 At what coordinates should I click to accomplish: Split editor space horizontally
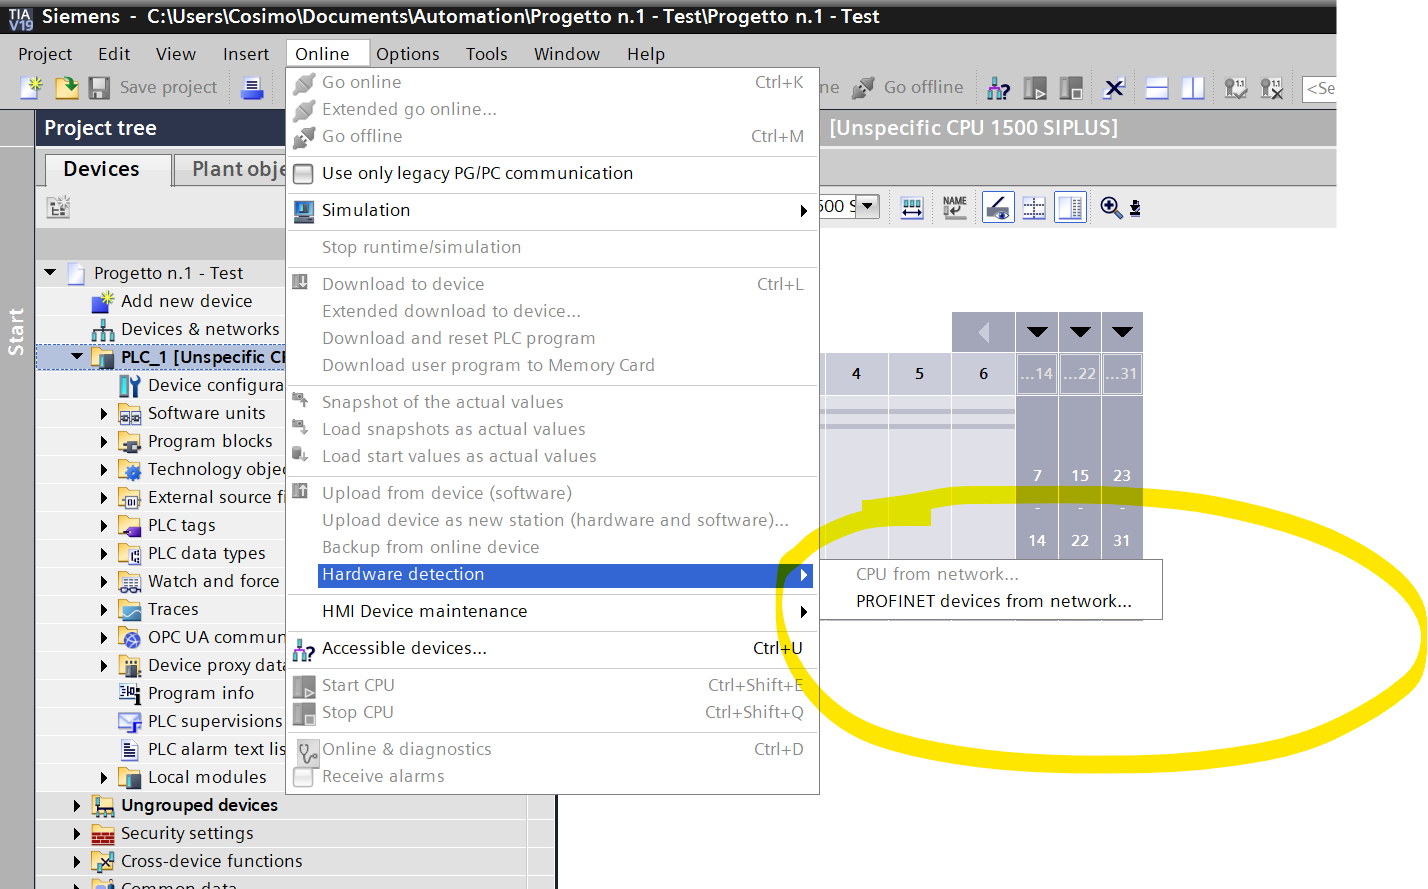tap(1157, 88)
